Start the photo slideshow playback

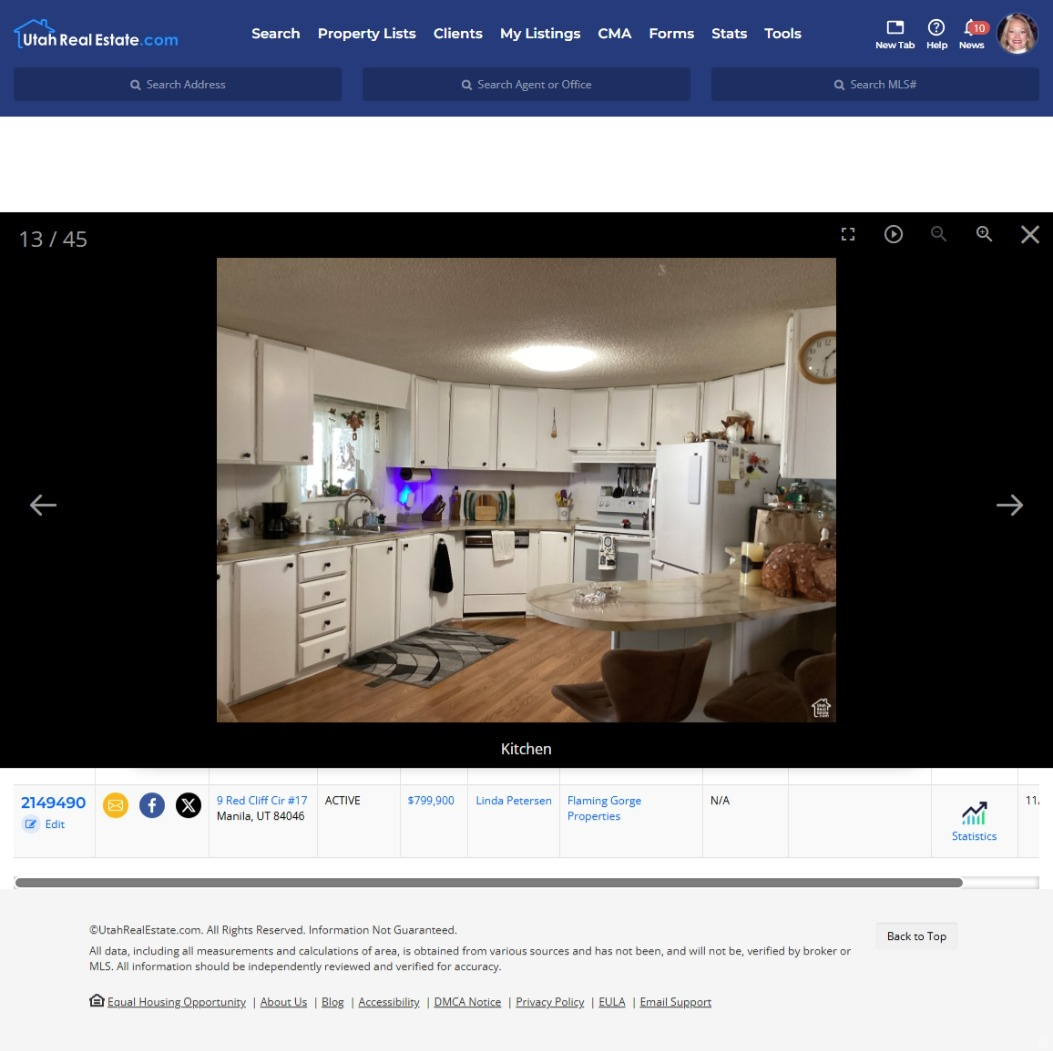[893, 233]
